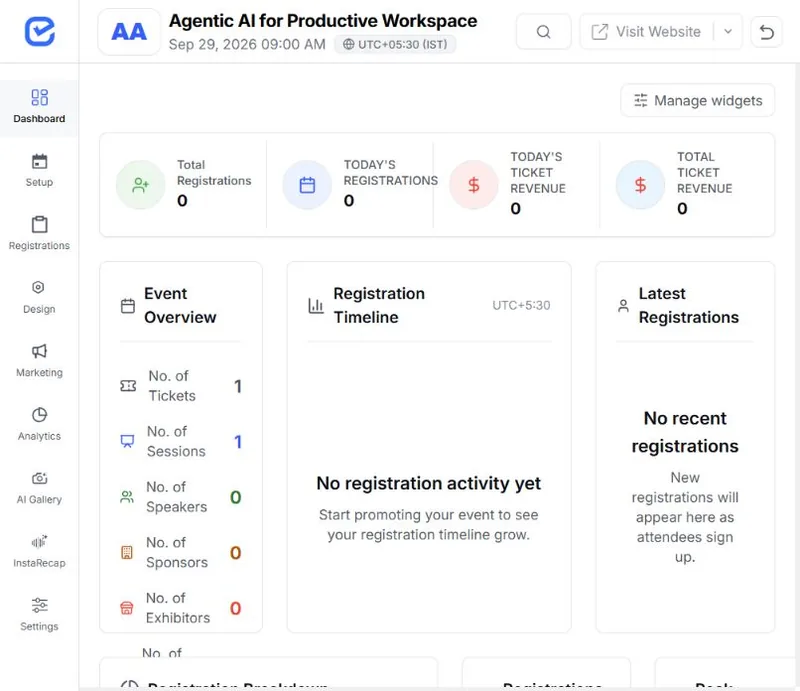
Task: Select the Marketing megaphone icon
Action: [x=39, y=351]
